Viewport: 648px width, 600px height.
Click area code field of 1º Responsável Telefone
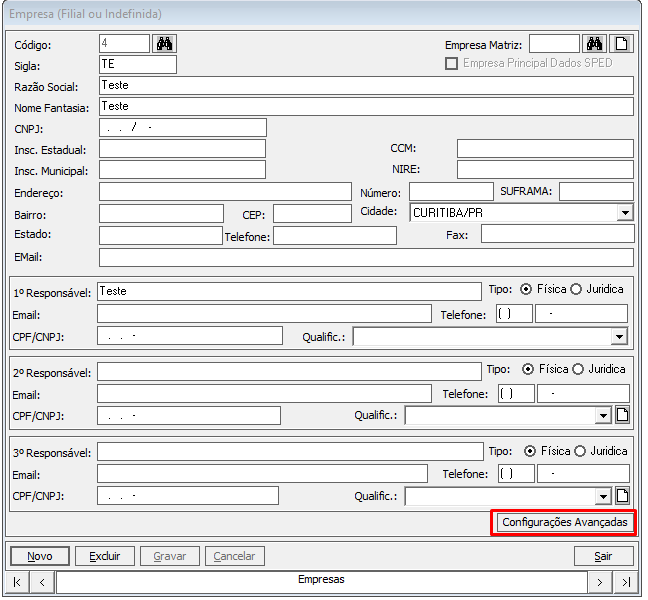point(514,314)
